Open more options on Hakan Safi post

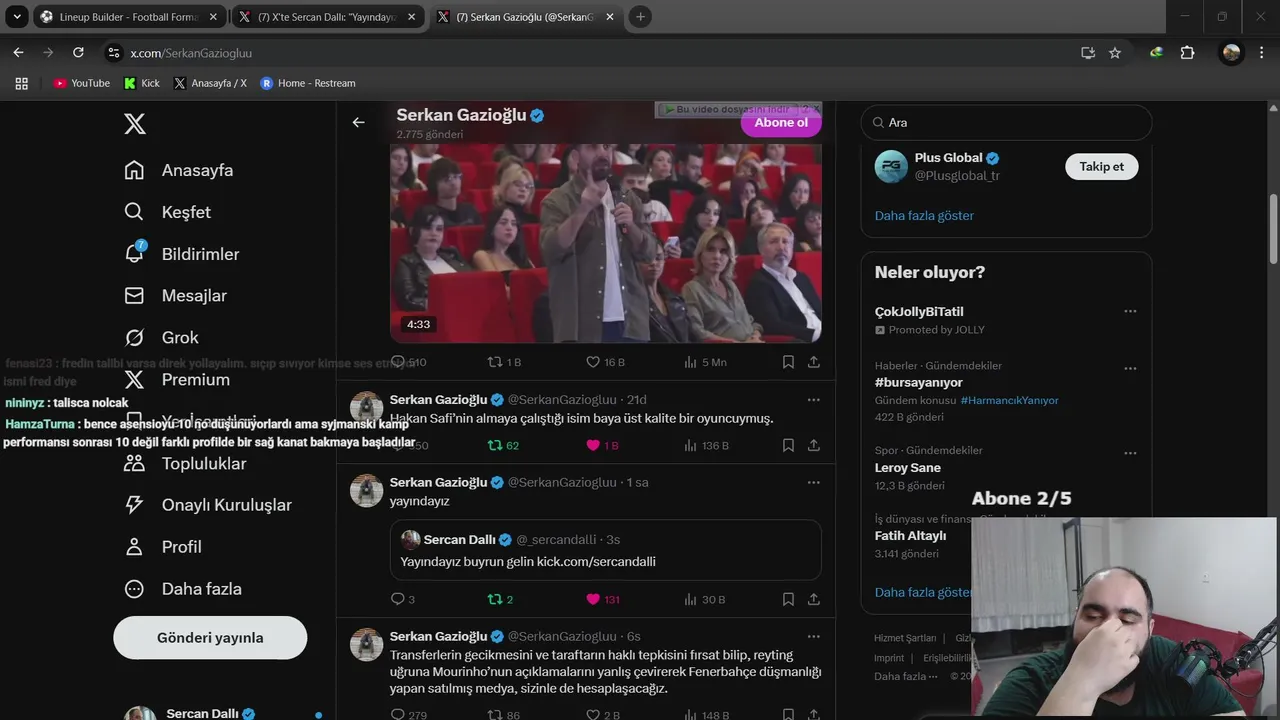[813, 400]
